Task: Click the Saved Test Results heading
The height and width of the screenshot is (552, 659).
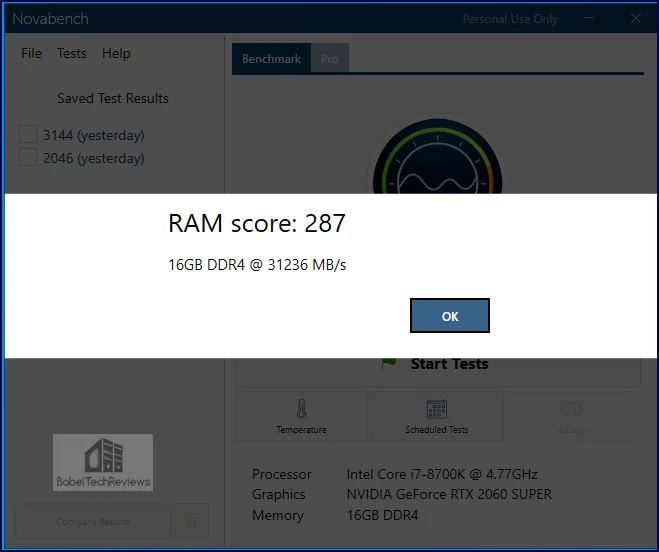Action: [x=113, y=98]
